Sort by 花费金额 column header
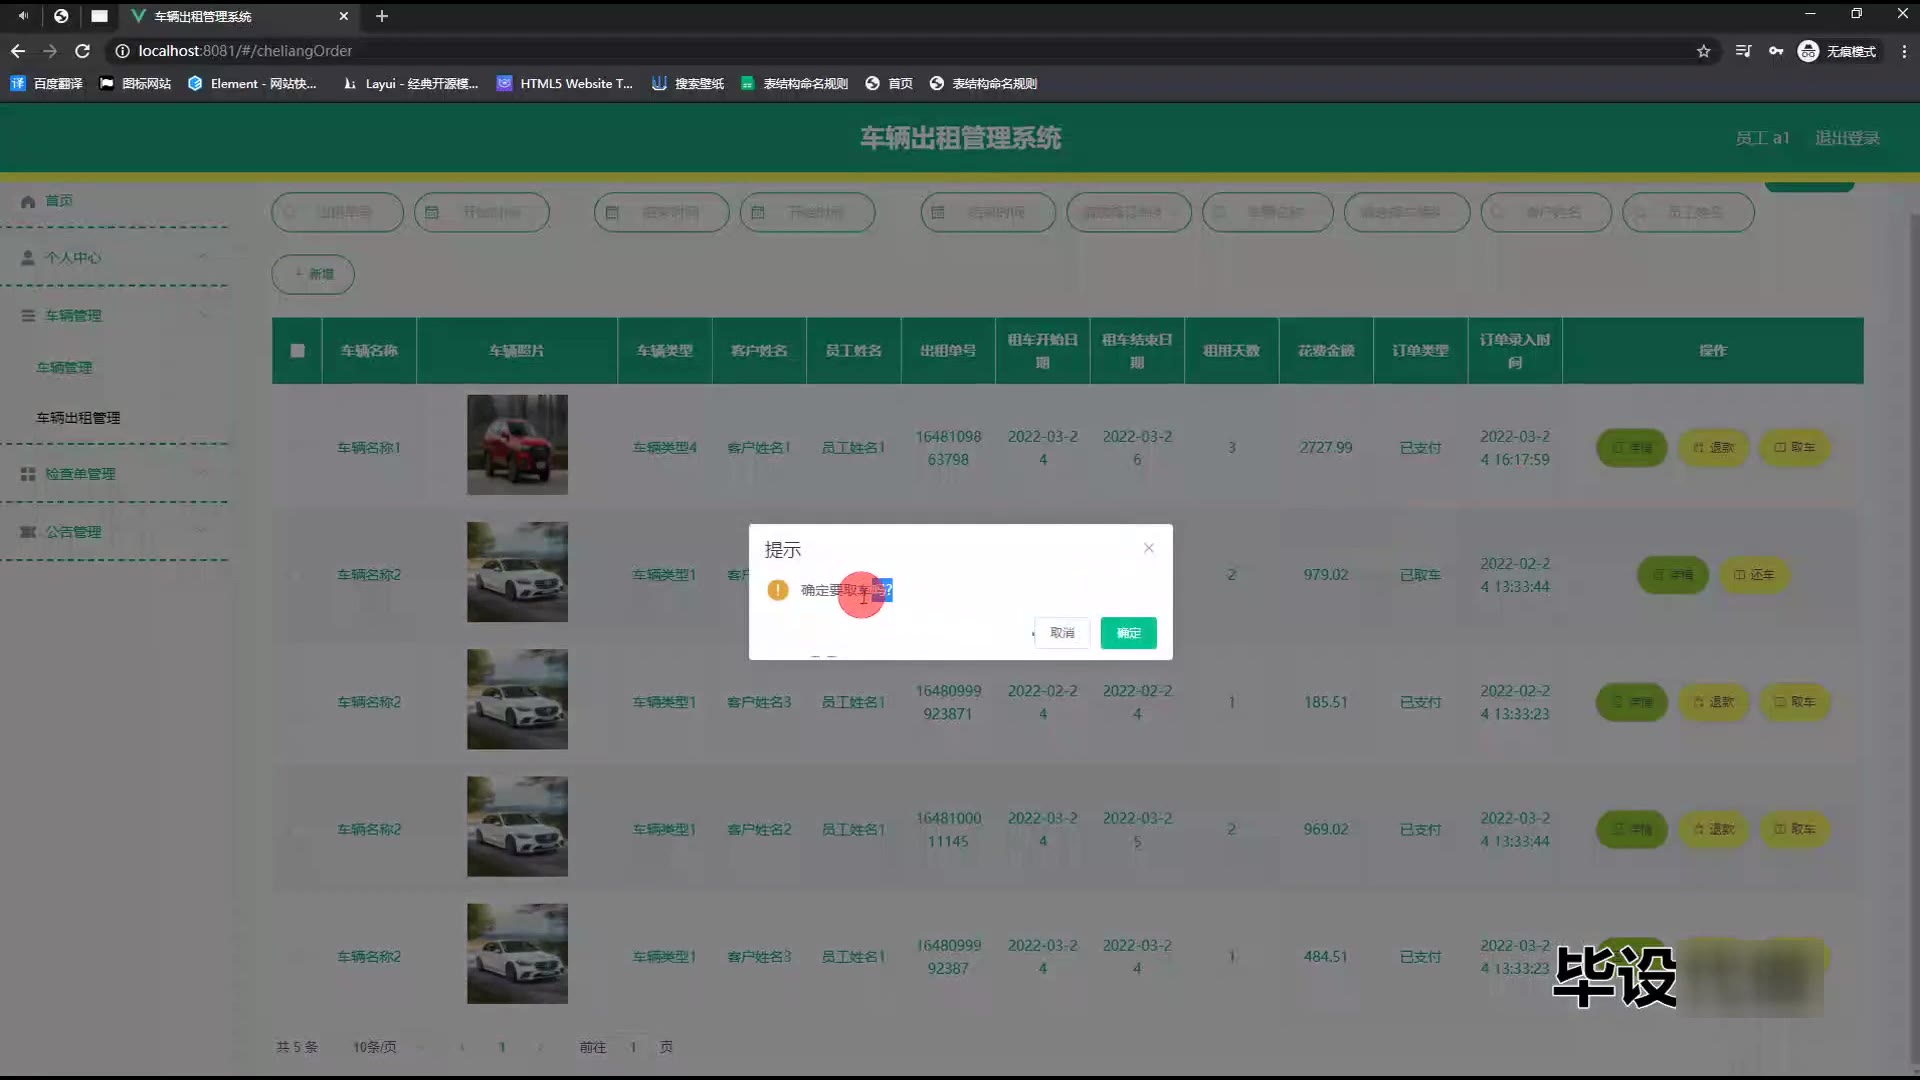The height and width of the screenshot is (1080, 1920). pyautogui.click(x=1326, y=351)
